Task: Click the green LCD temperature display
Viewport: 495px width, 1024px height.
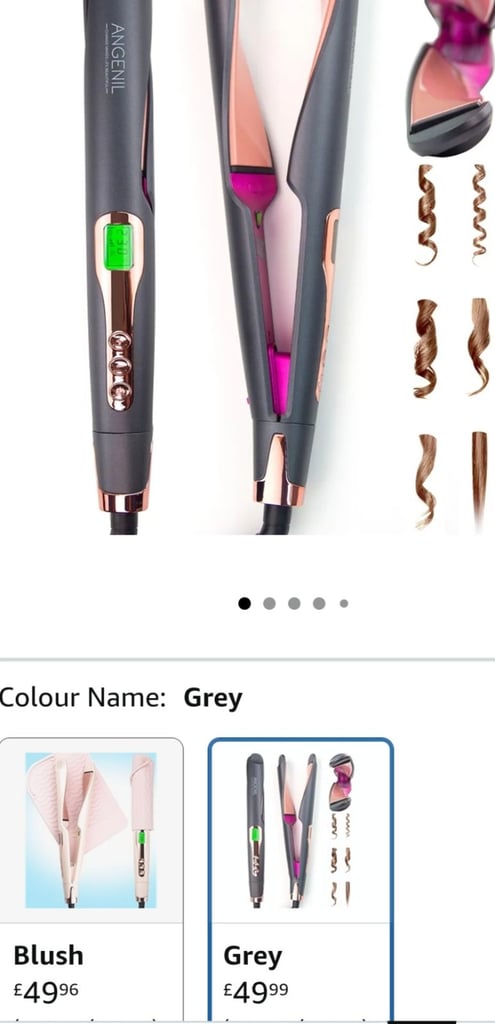Action: [x=120, y=247]
